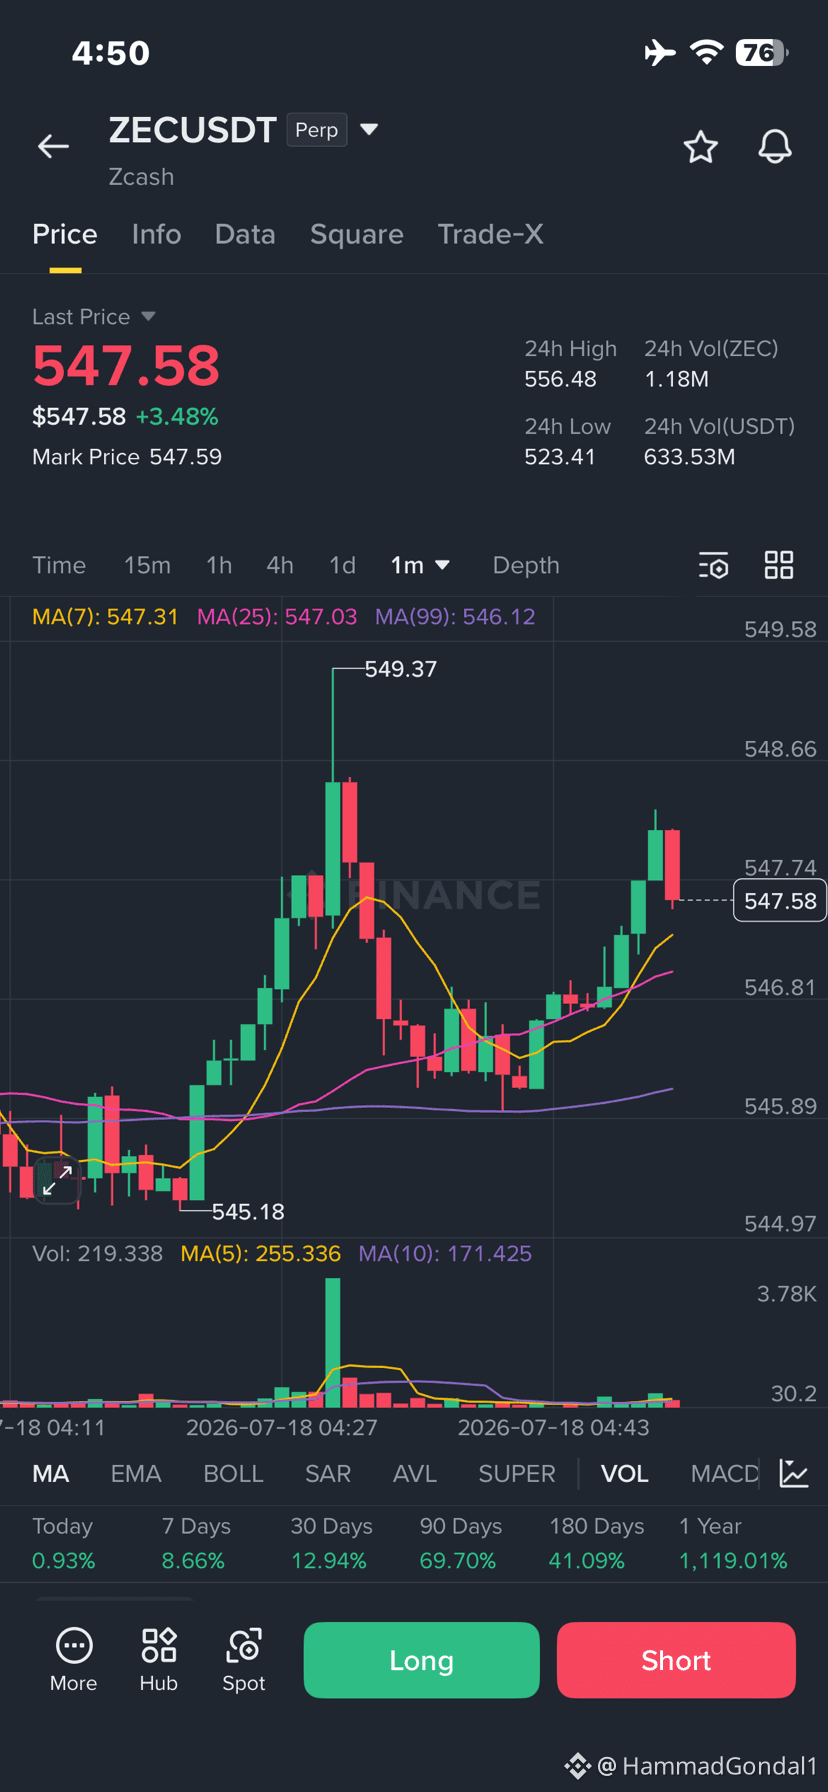Tap the 24h Vol(ZEC) 1.18M value
Screen dimensions: 828x1792
677,379
